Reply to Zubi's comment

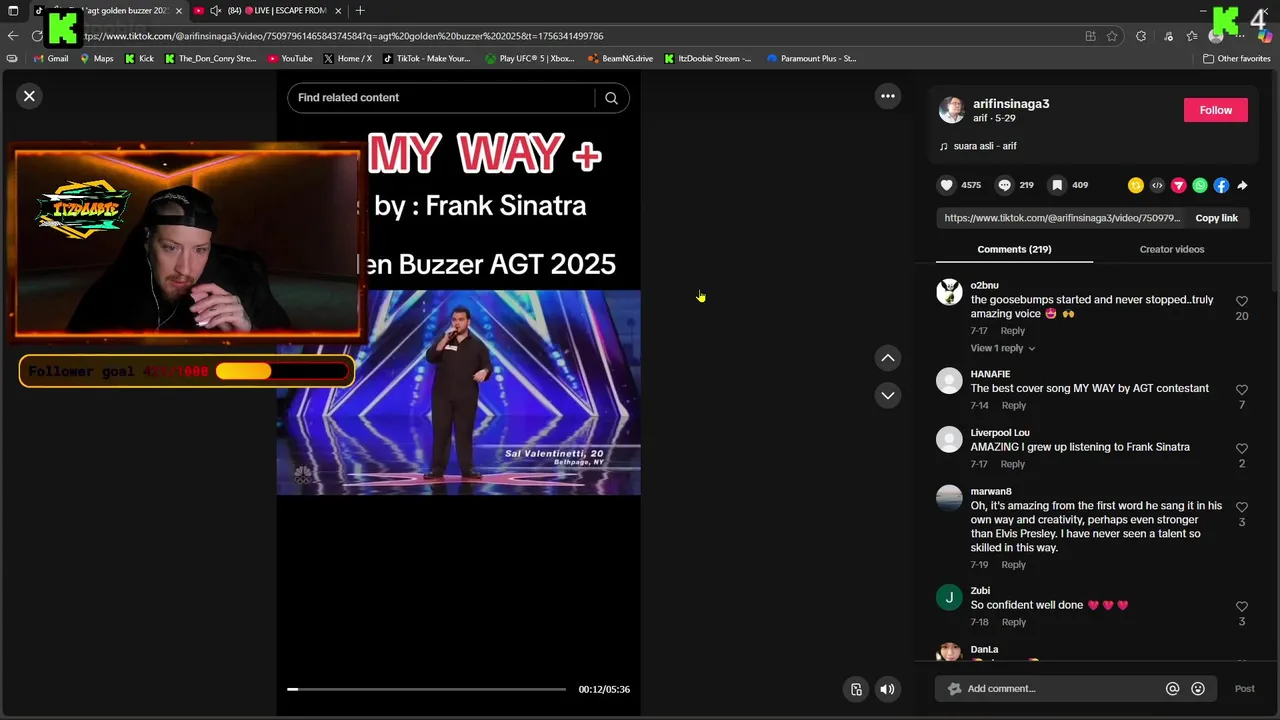pos(1014,622)
